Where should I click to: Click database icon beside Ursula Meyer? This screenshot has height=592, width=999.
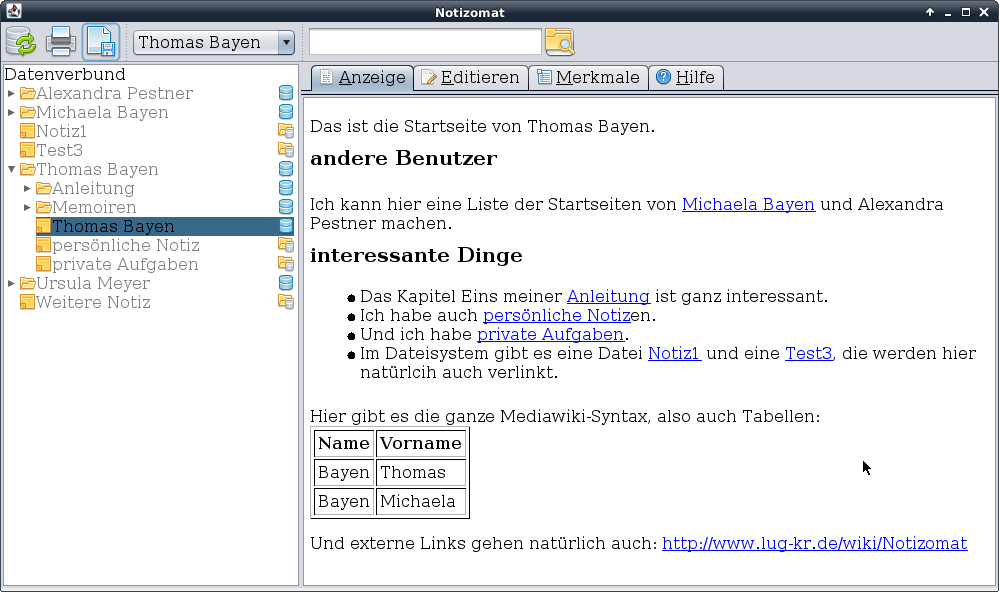(286, 284)
